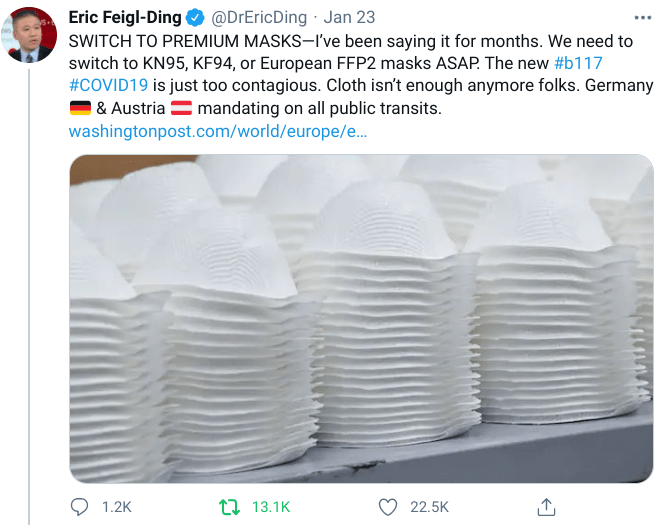Click the share upload icon
Screen dimensions: 666x525
click(546, 507)
